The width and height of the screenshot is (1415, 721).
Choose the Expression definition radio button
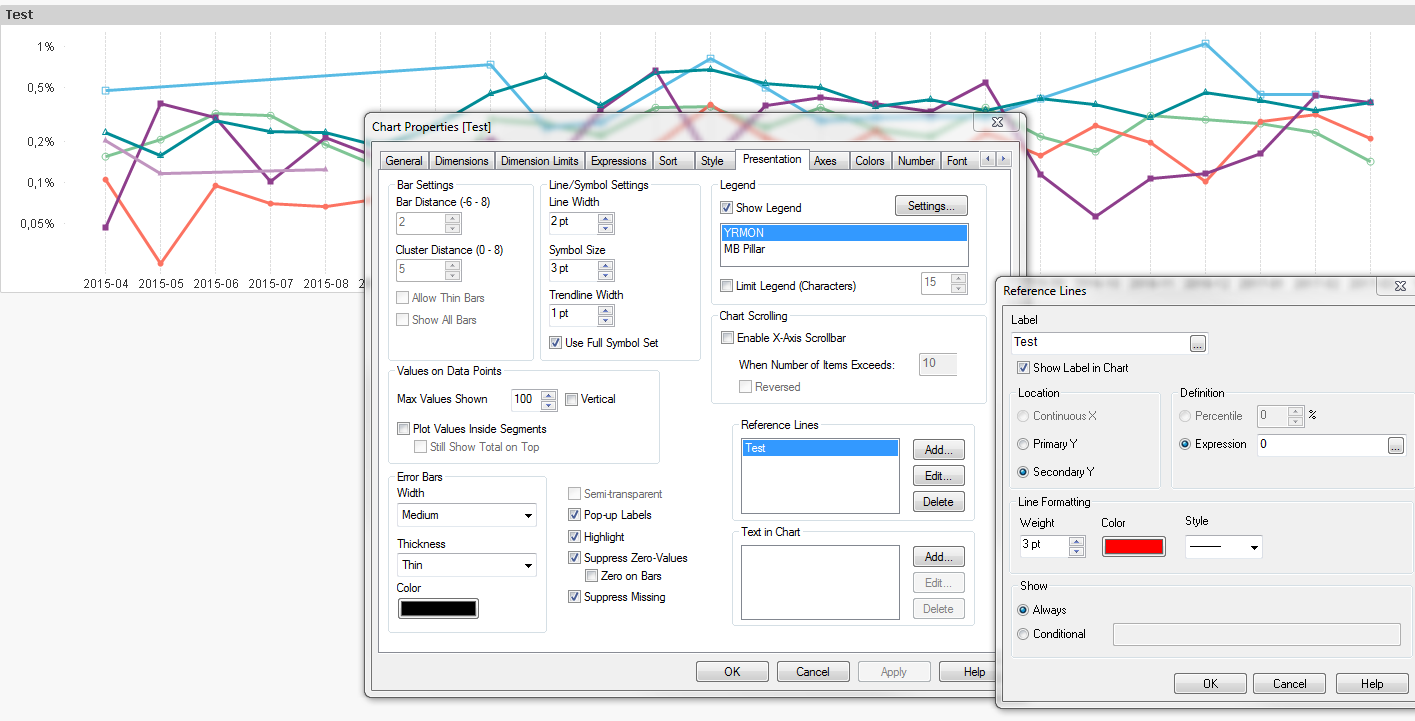click(x=1185, y=444)
